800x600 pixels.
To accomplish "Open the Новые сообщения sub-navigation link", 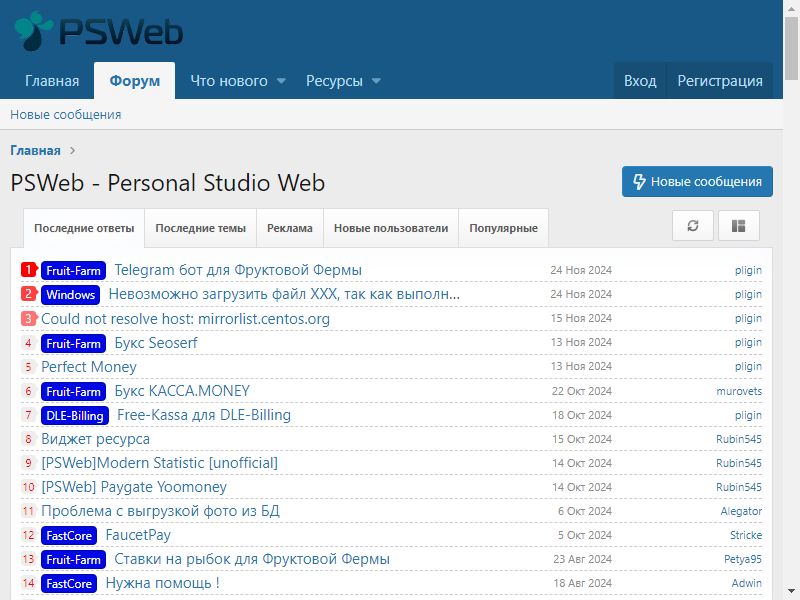I will [66, 115].
